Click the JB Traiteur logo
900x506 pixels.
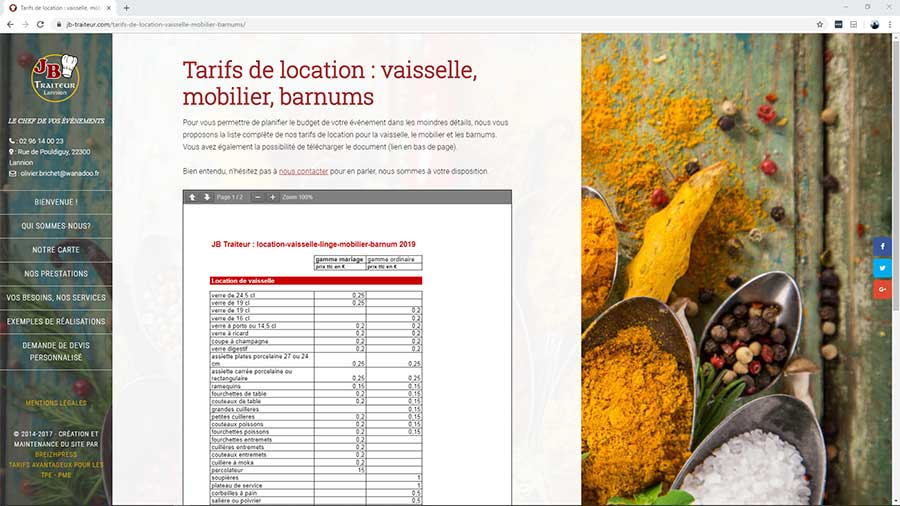[55, 77]
